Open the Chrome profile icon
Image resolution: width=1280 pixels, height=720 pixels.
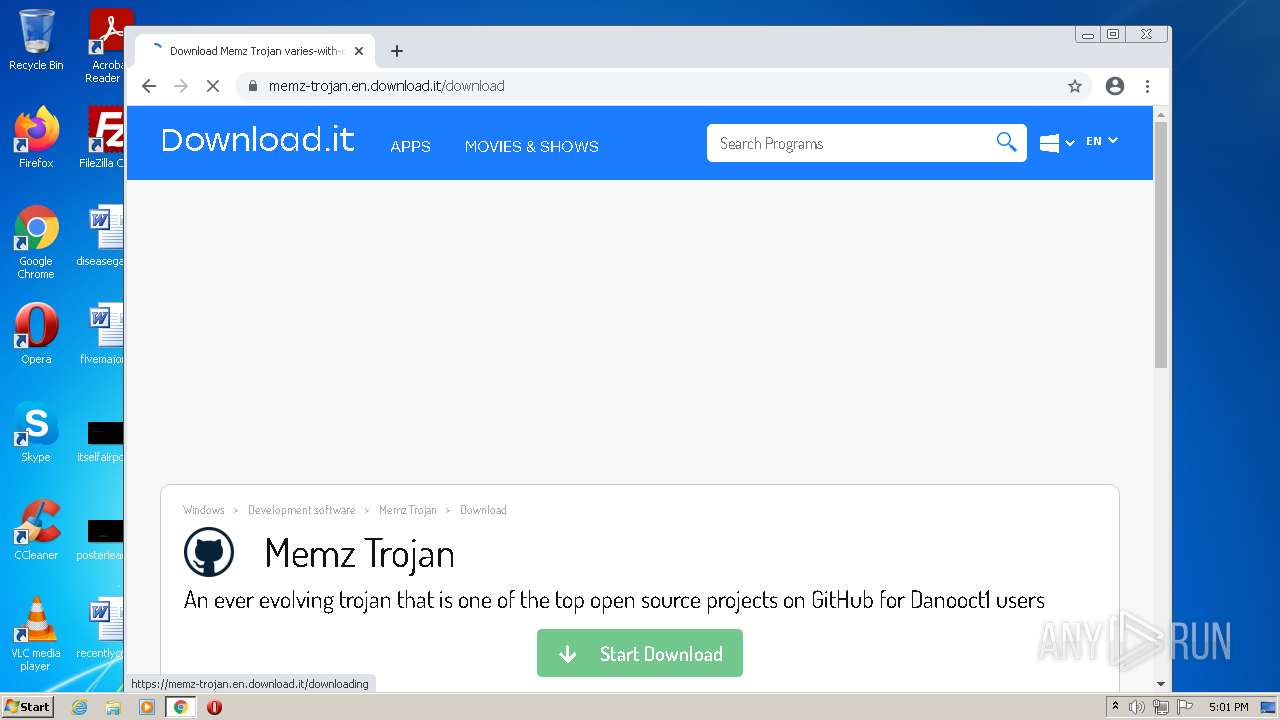[1115, 86]
